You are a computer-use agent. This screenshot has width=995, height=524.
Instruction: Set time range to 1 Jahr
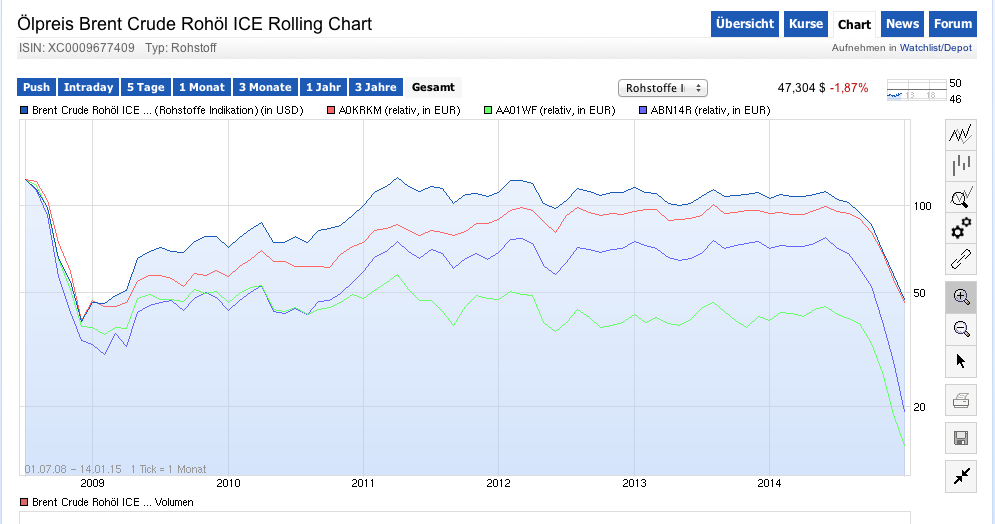tap(323, 87)
